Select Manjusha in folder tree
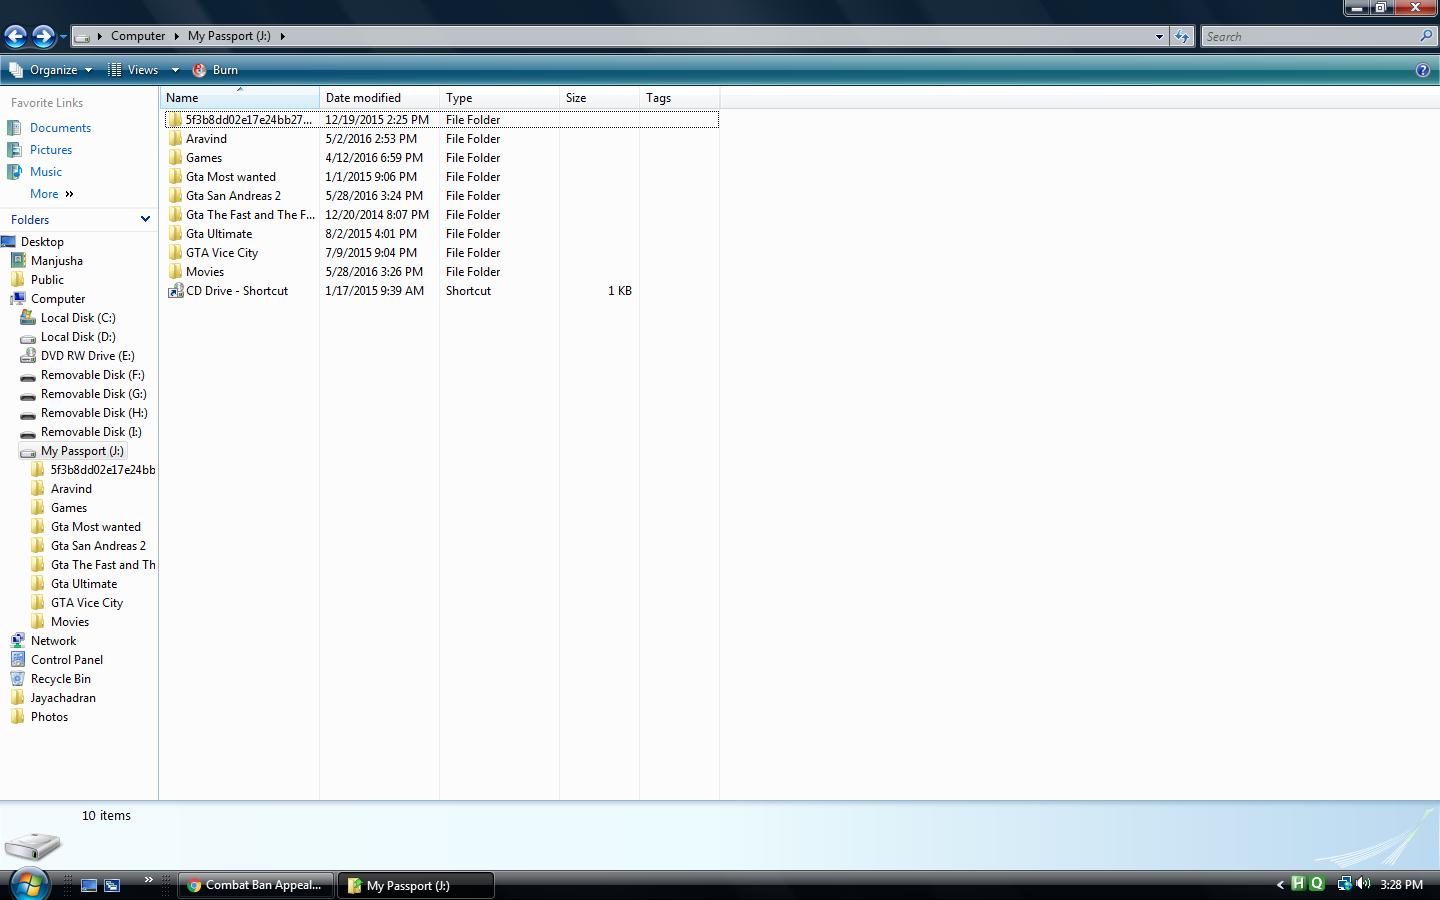 pos(56,261)
